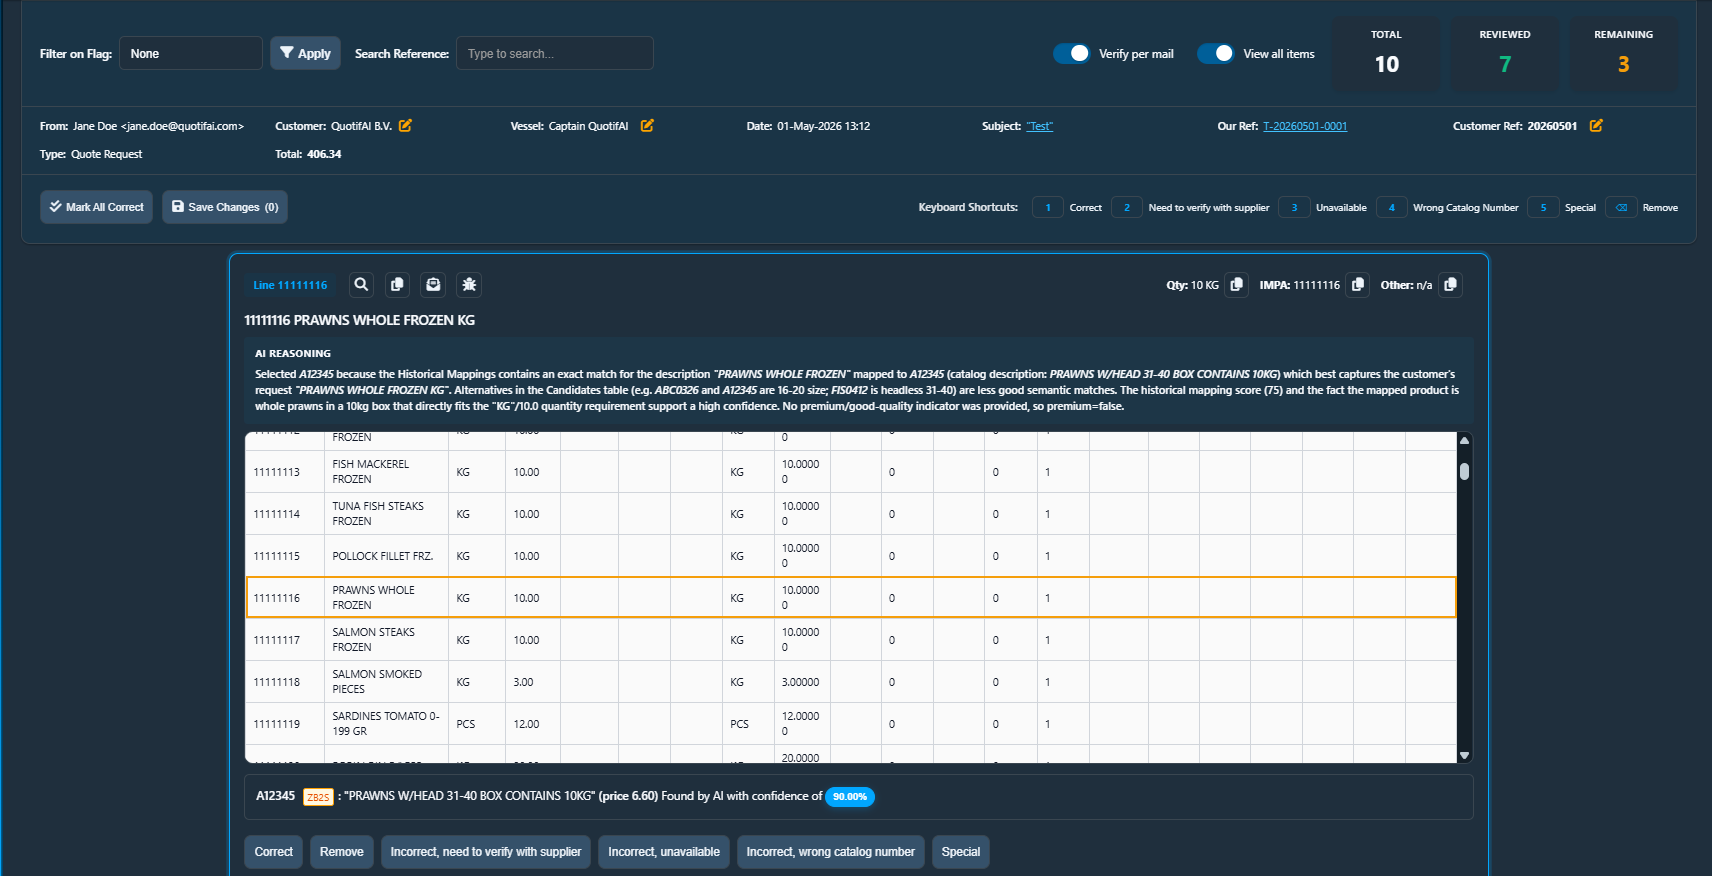Select the FISH MACKEREL FROZEN row
This screenshot has width=1712, height=876.
[850, 472]
